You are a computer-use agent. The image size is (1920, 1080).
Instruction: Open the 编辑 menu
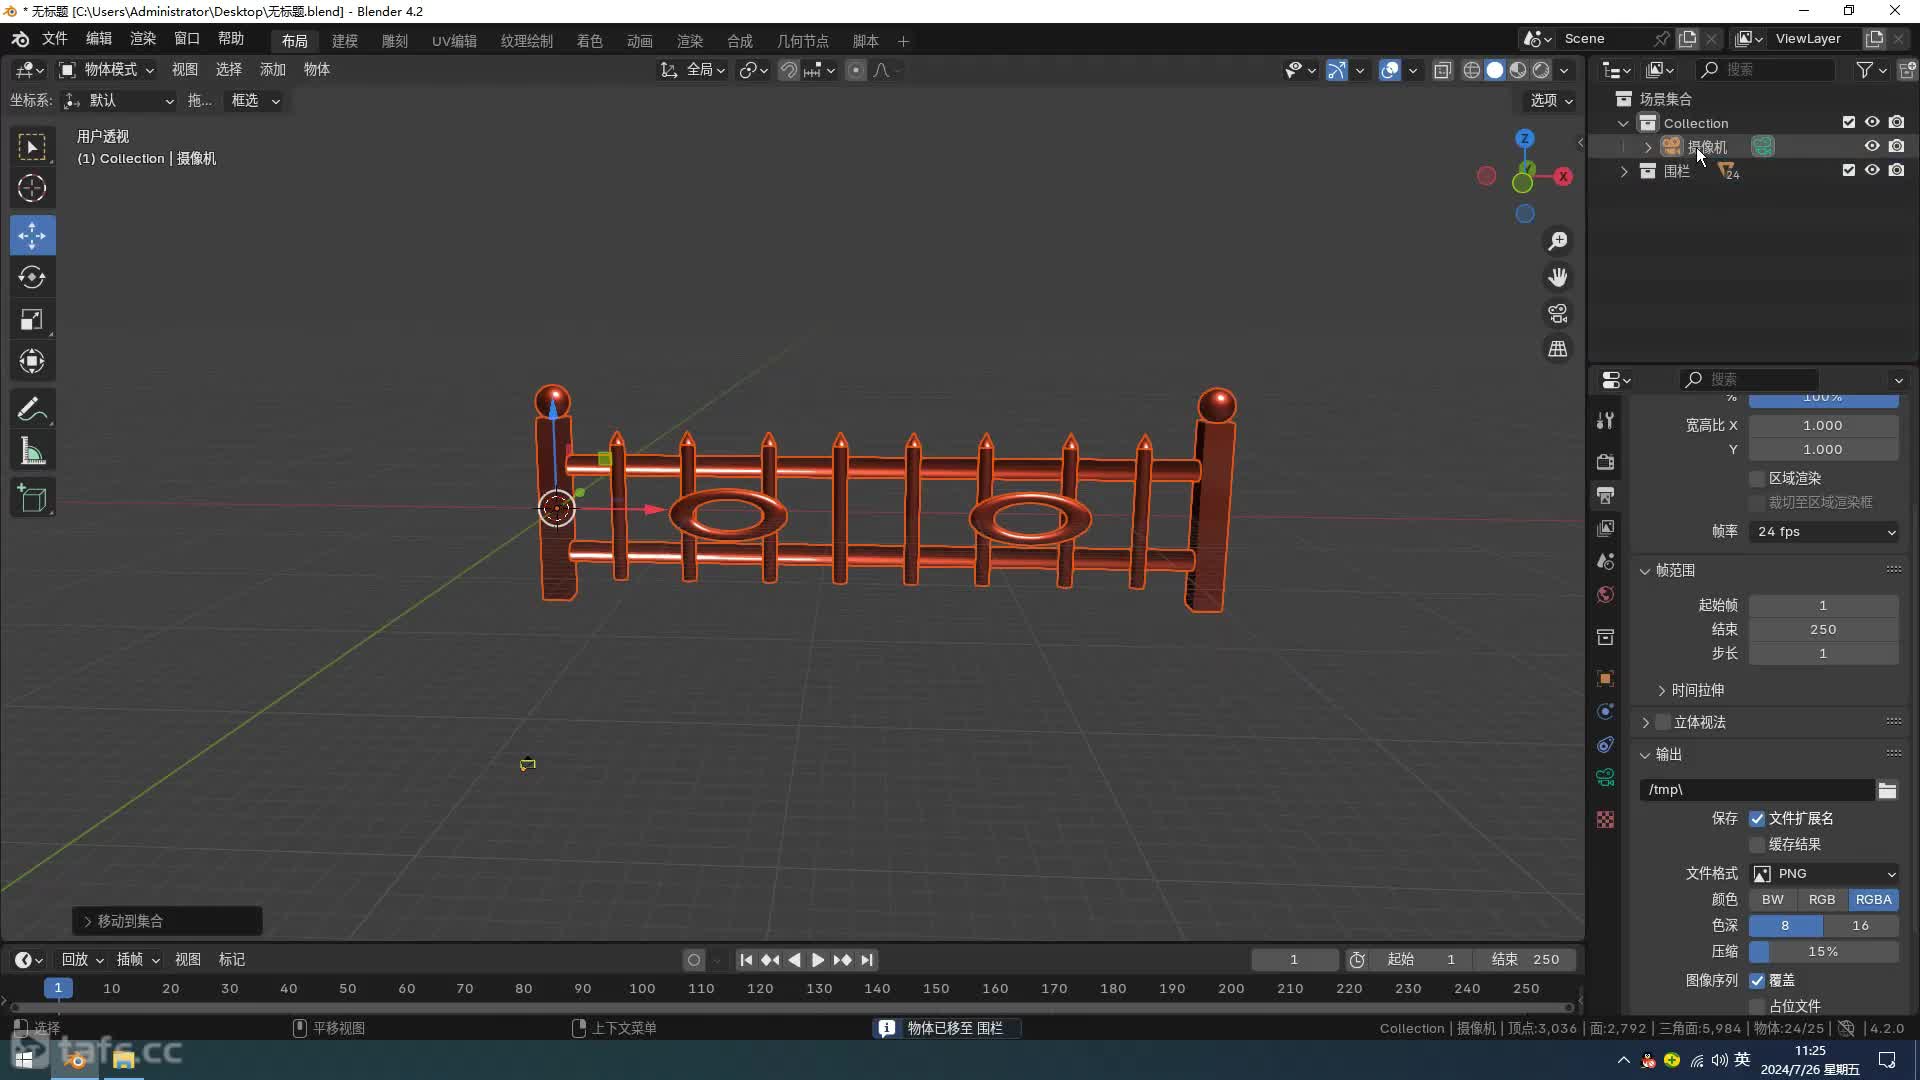[x=99, y=39]
